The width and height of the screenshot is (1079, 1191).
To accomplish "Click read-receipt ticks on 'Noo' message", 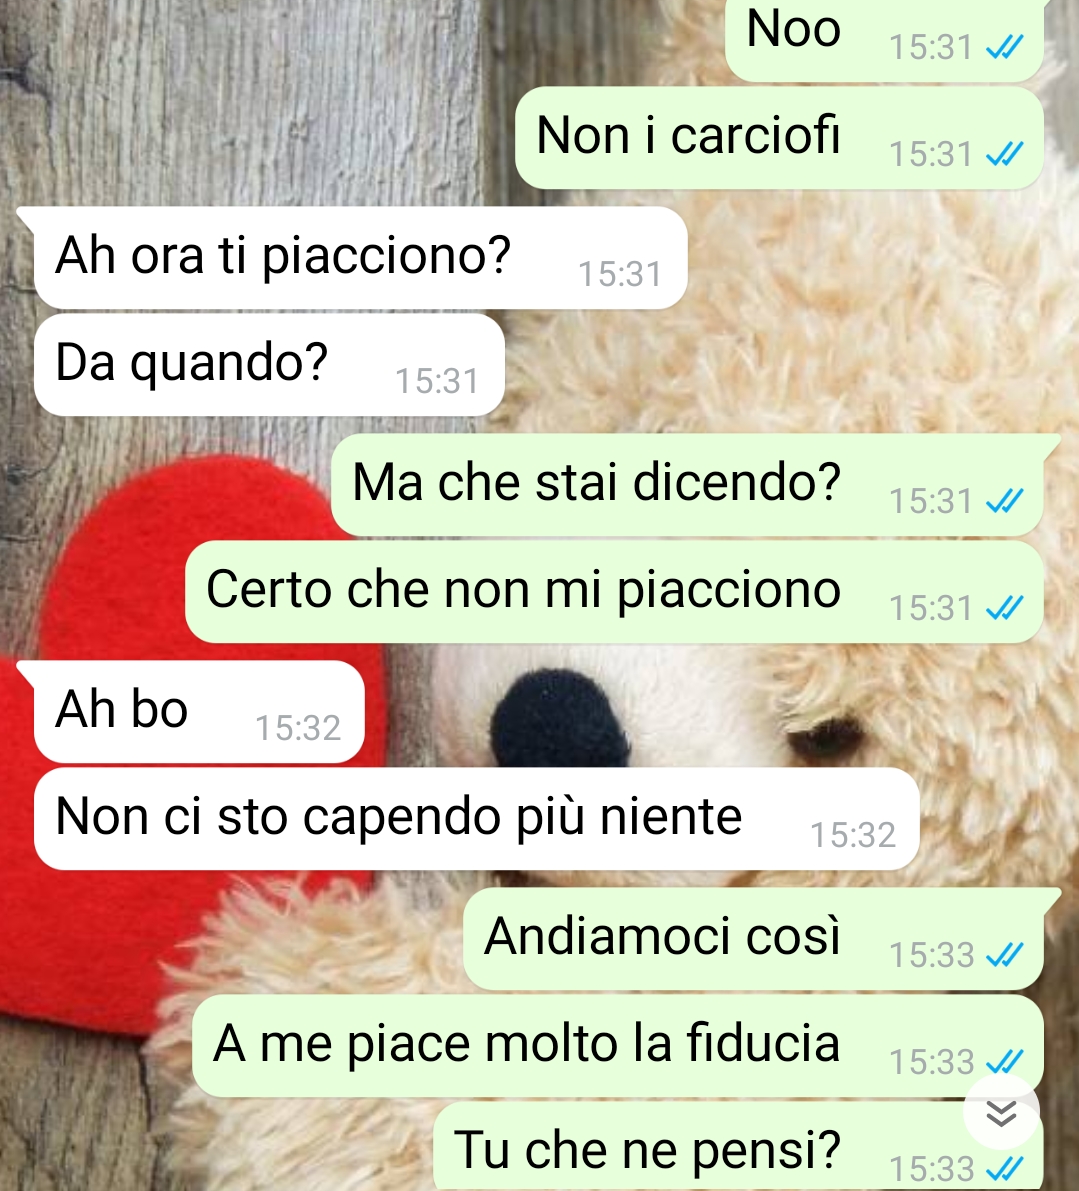I will (x=1004, y=48).
